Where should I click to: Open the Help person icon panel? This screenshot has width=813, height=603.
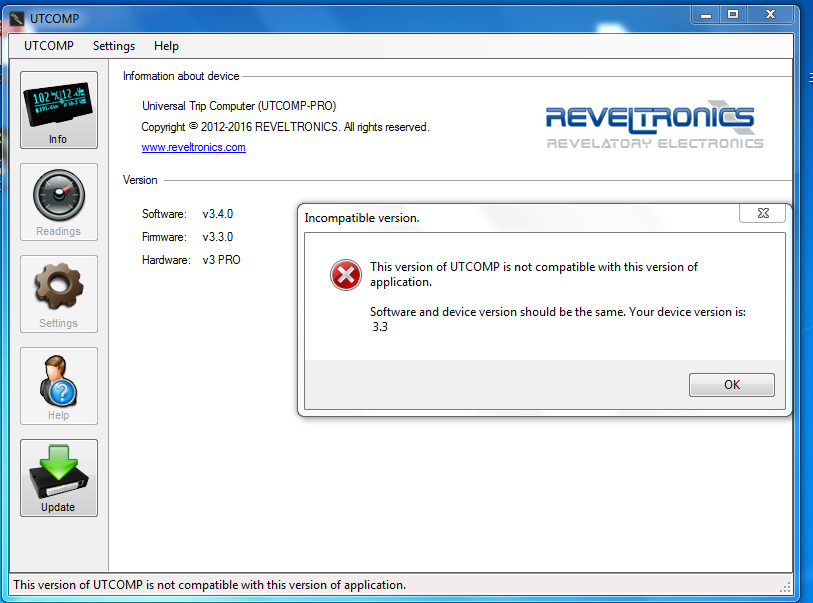click(59, 386)
